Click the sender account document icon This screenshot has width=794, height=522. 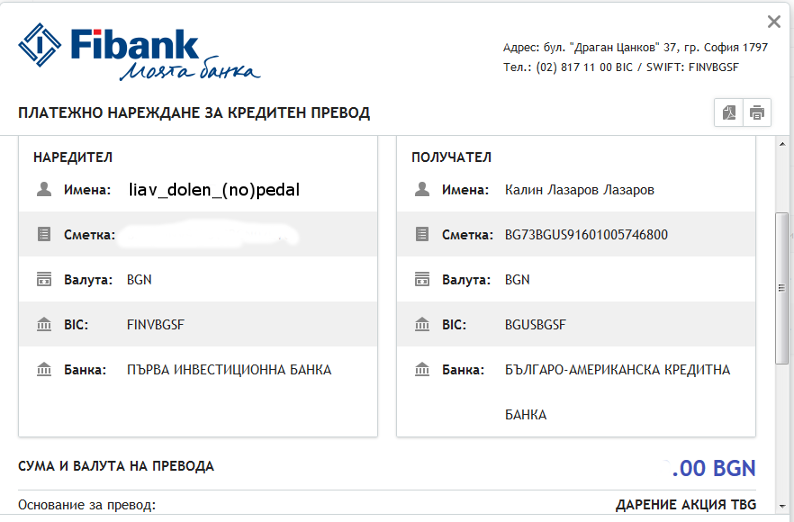point(43,235)
